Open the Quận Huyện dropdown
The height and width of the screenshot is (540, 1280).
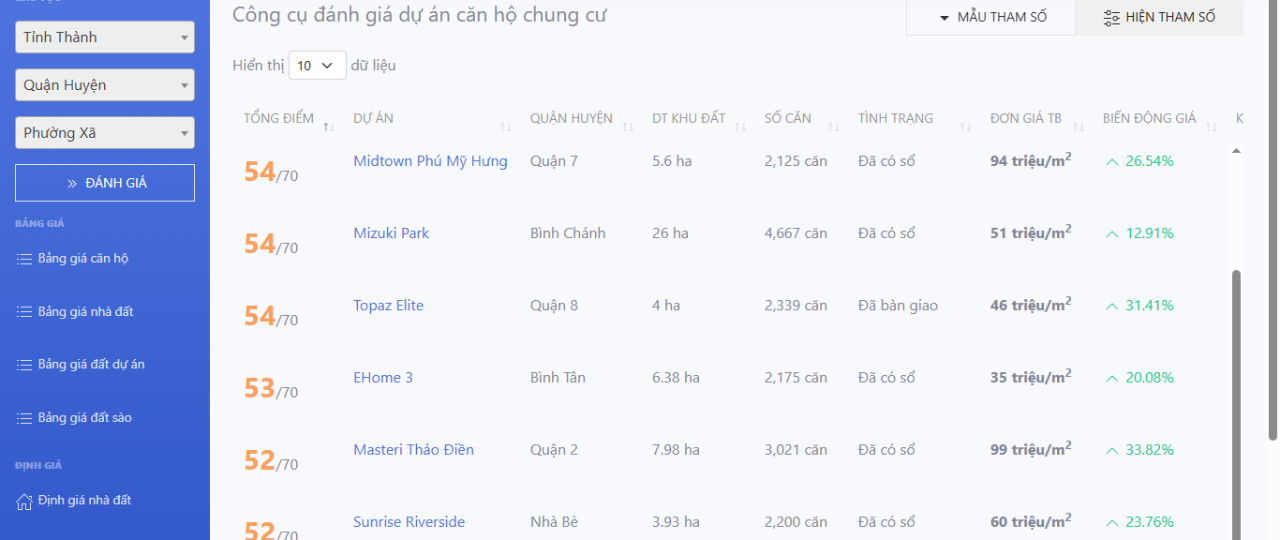point(105,85)
